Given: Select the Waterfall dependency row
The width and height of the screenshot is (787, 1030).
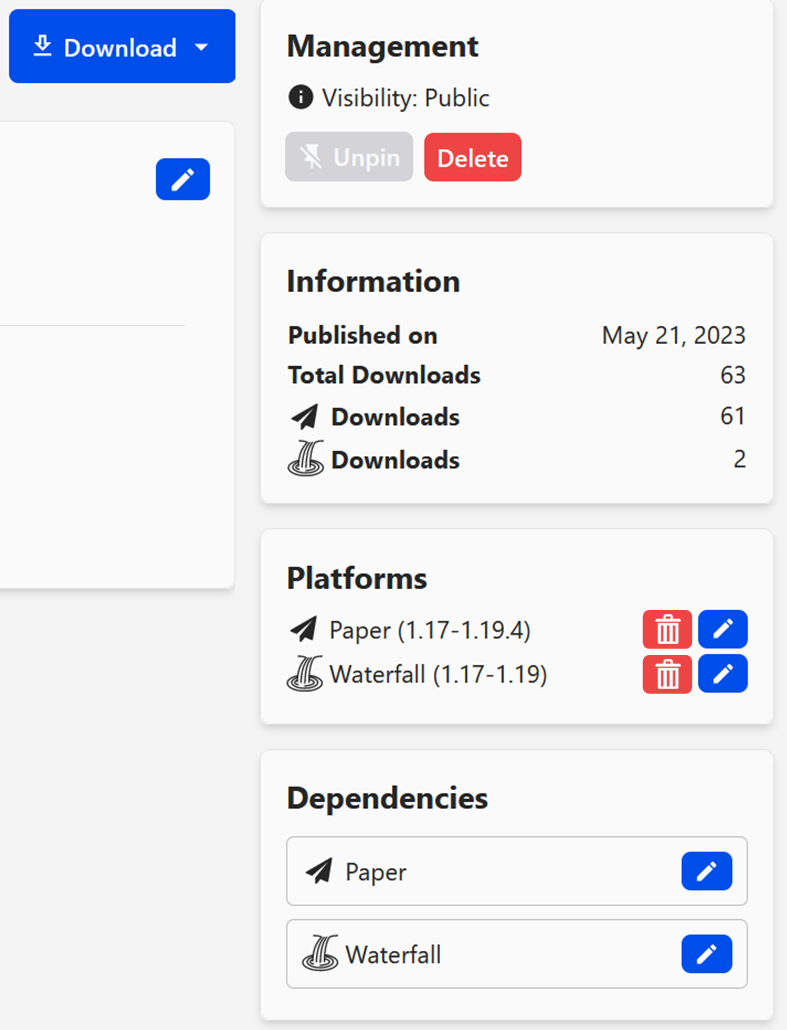Looking at the screenshot, I should pyautogui.click(x=450, y=954).
